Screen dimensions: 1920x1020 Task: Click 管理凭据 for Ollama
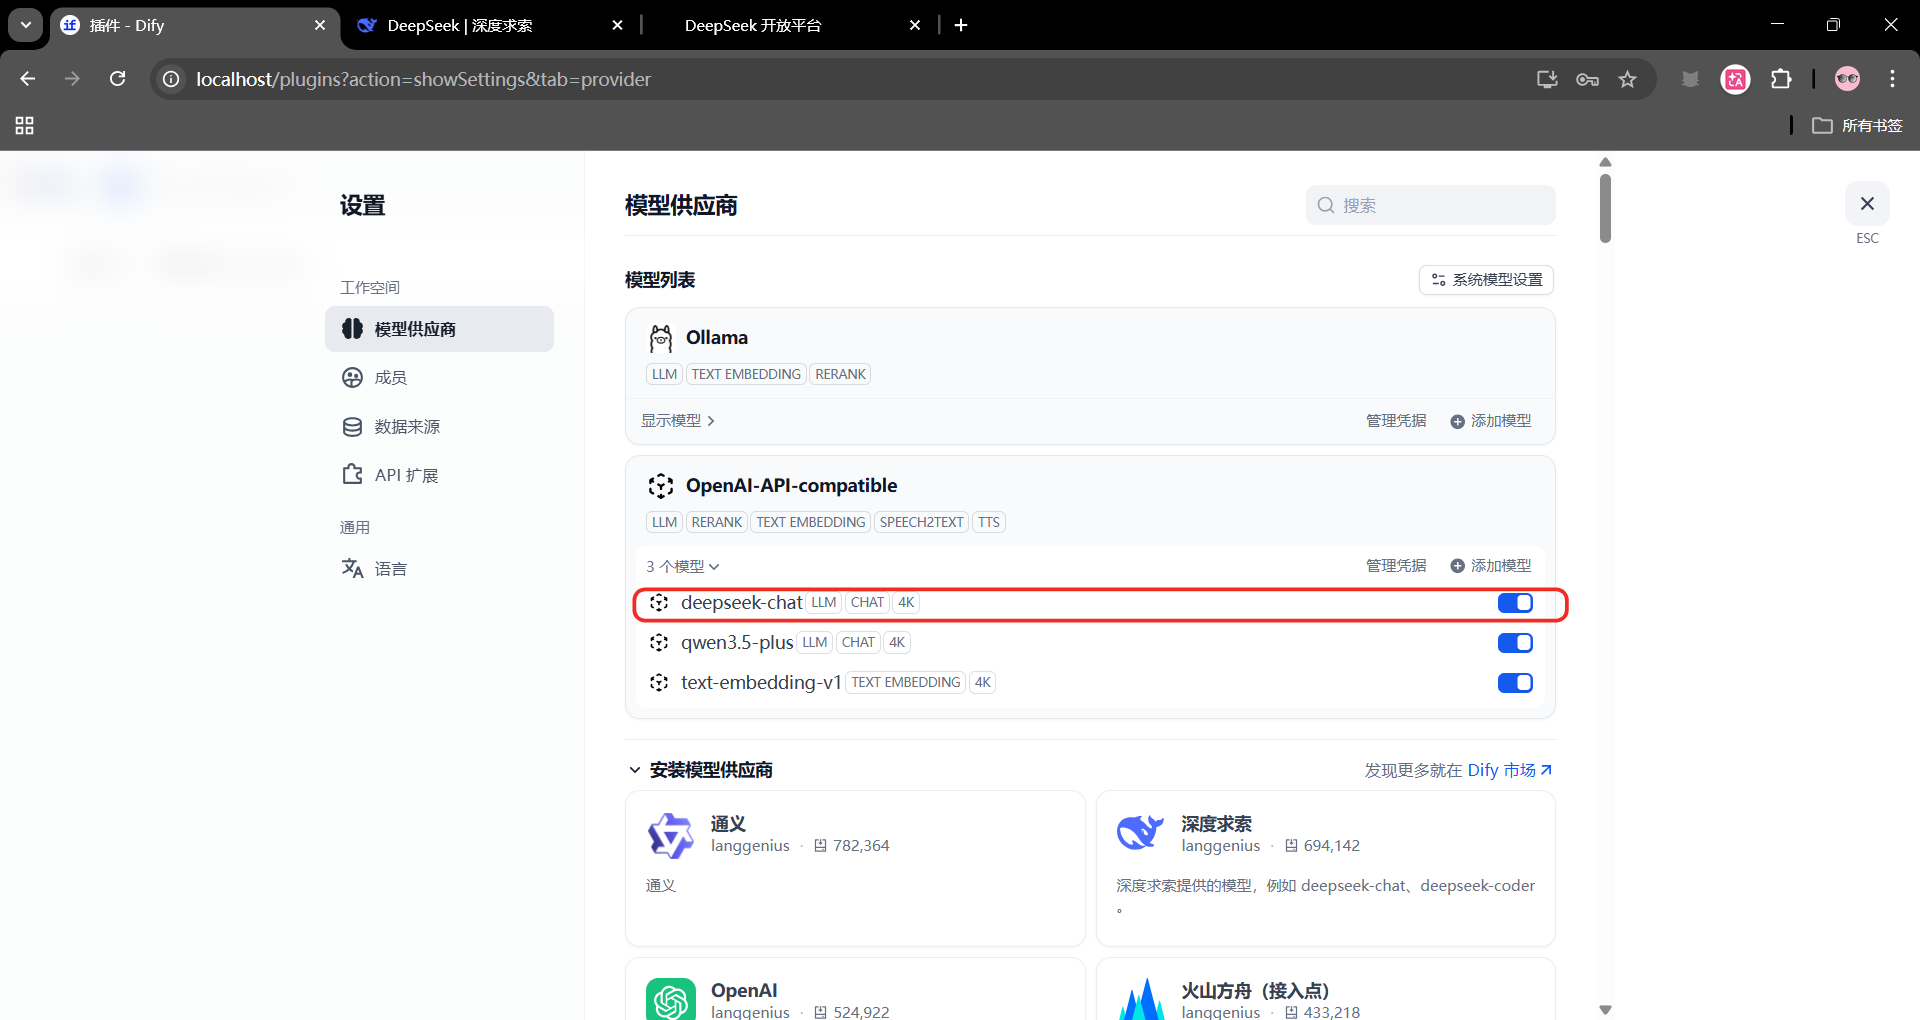coord(1396,421)
